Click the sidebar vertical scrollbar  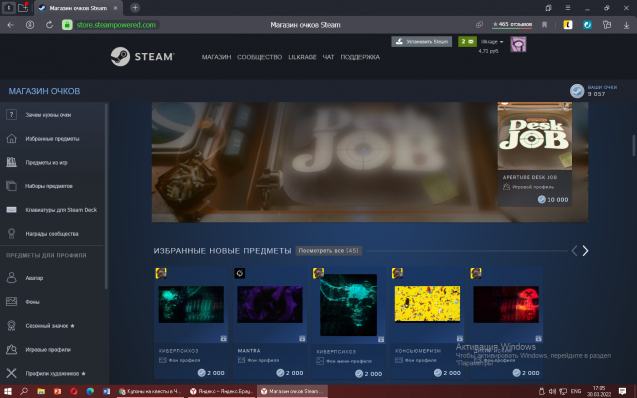(106, 197)
